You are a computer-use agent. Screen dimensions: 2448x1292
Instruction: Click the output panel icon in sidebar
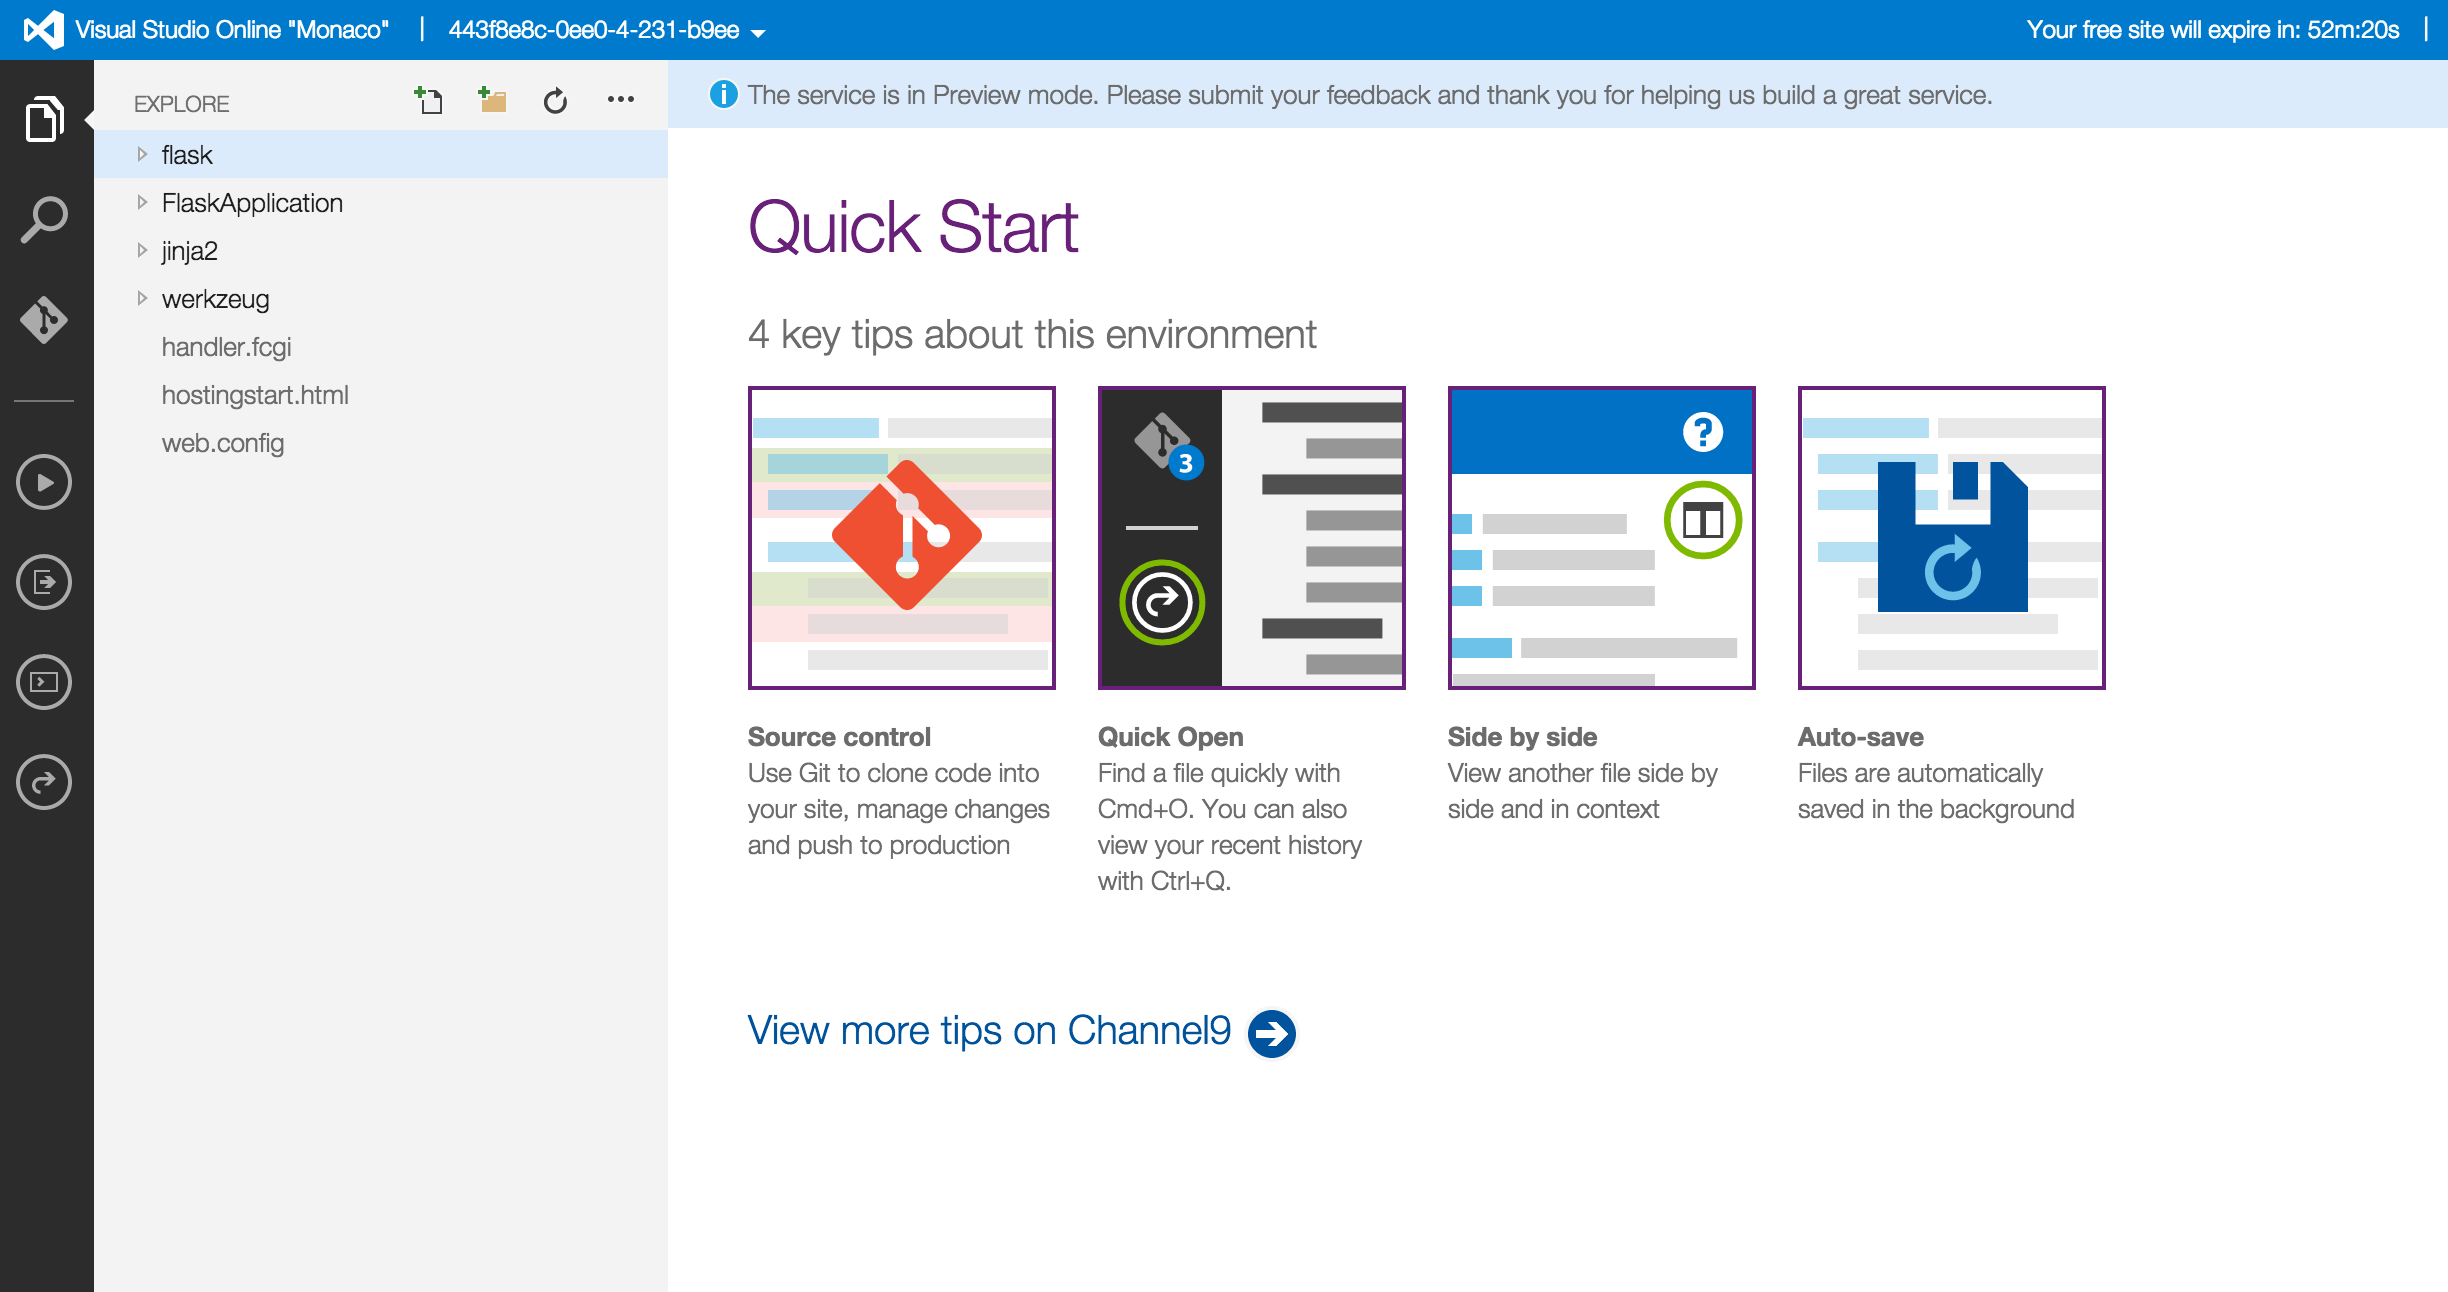pos(44,582)
